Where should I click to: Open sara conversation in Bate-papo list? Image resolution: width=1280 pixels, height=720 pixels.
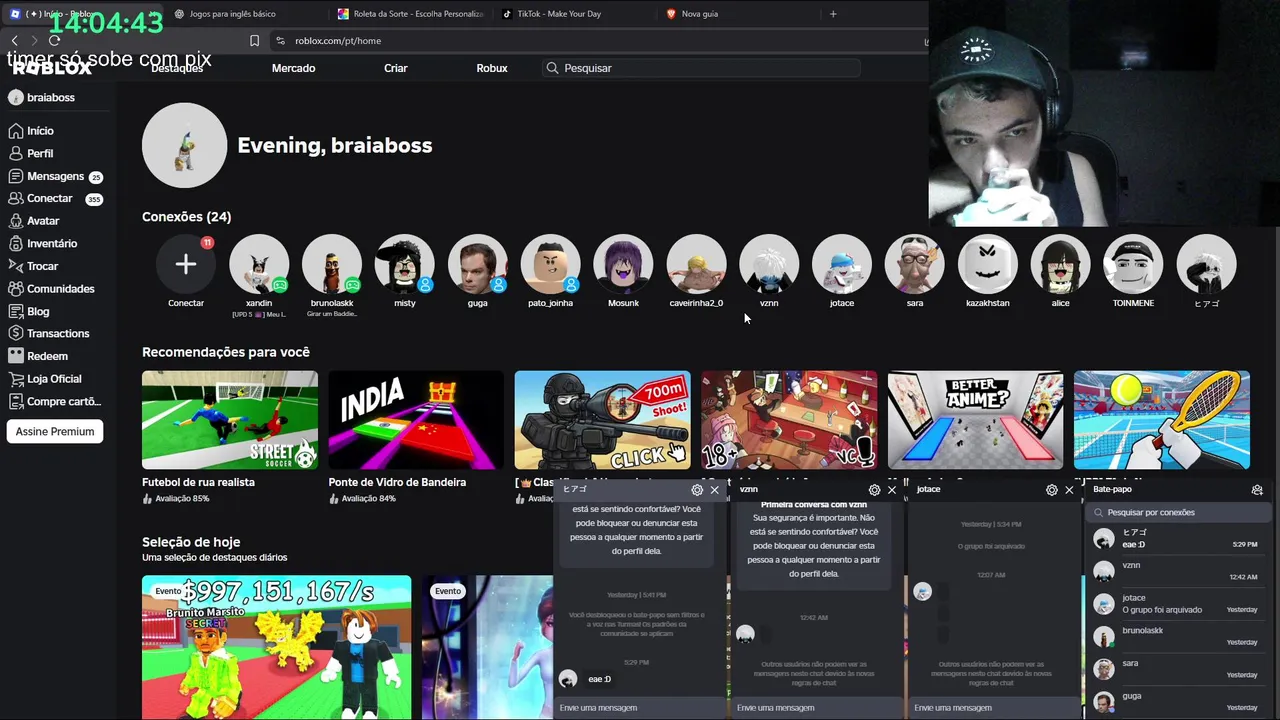tap(1177, 669)
